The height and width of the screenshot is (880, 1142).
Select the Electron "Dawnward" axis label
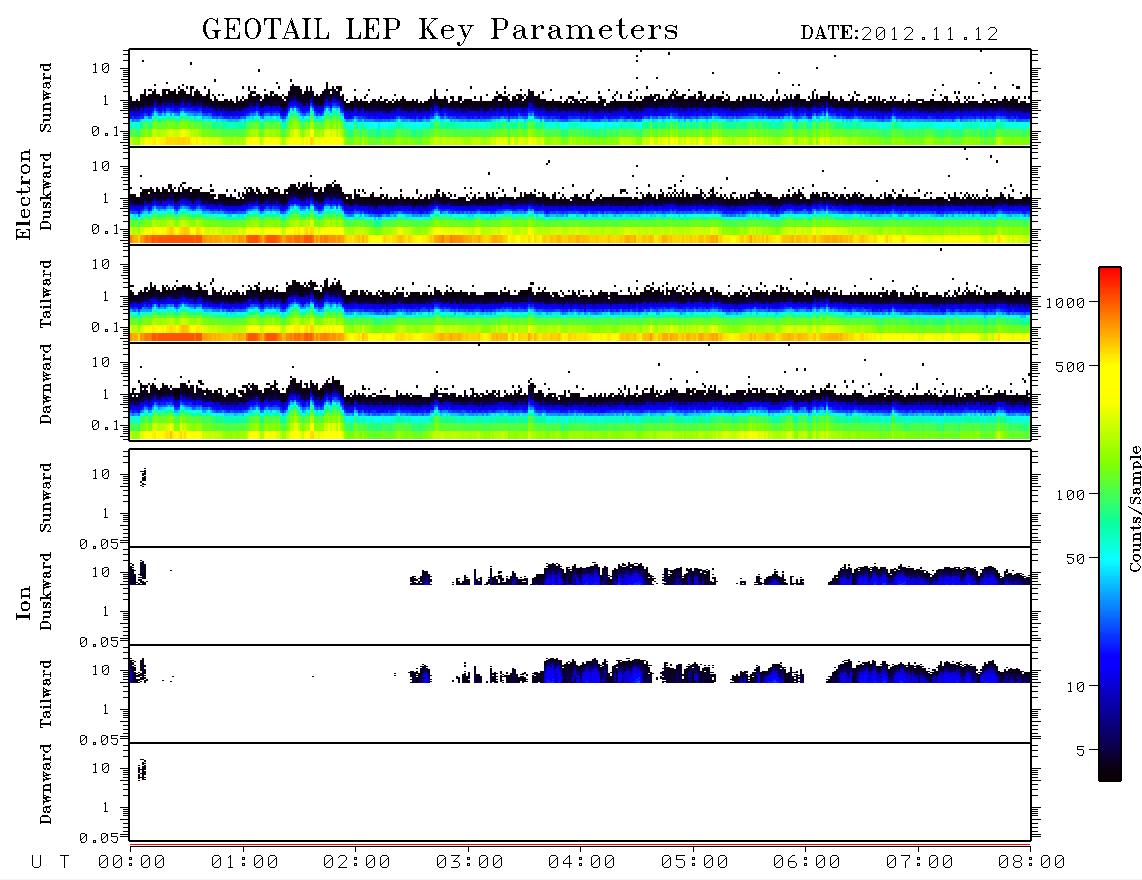coord(45,384)
